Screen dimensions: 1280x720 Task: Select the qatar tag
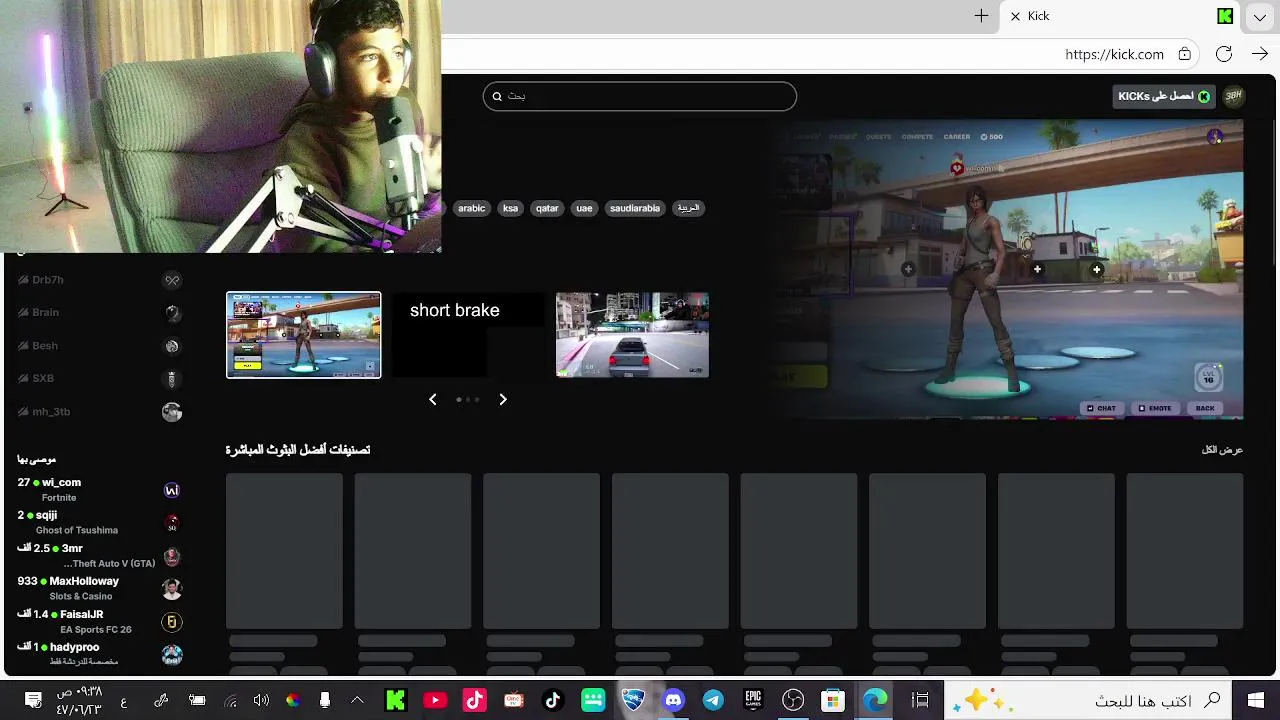(x=547, y=208)
